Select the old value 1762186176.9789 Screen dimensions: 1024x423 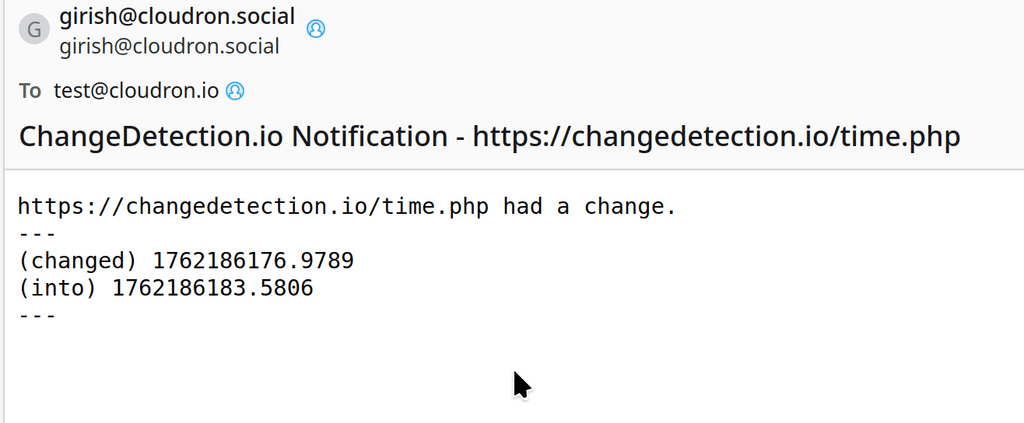tap(253, 261)
